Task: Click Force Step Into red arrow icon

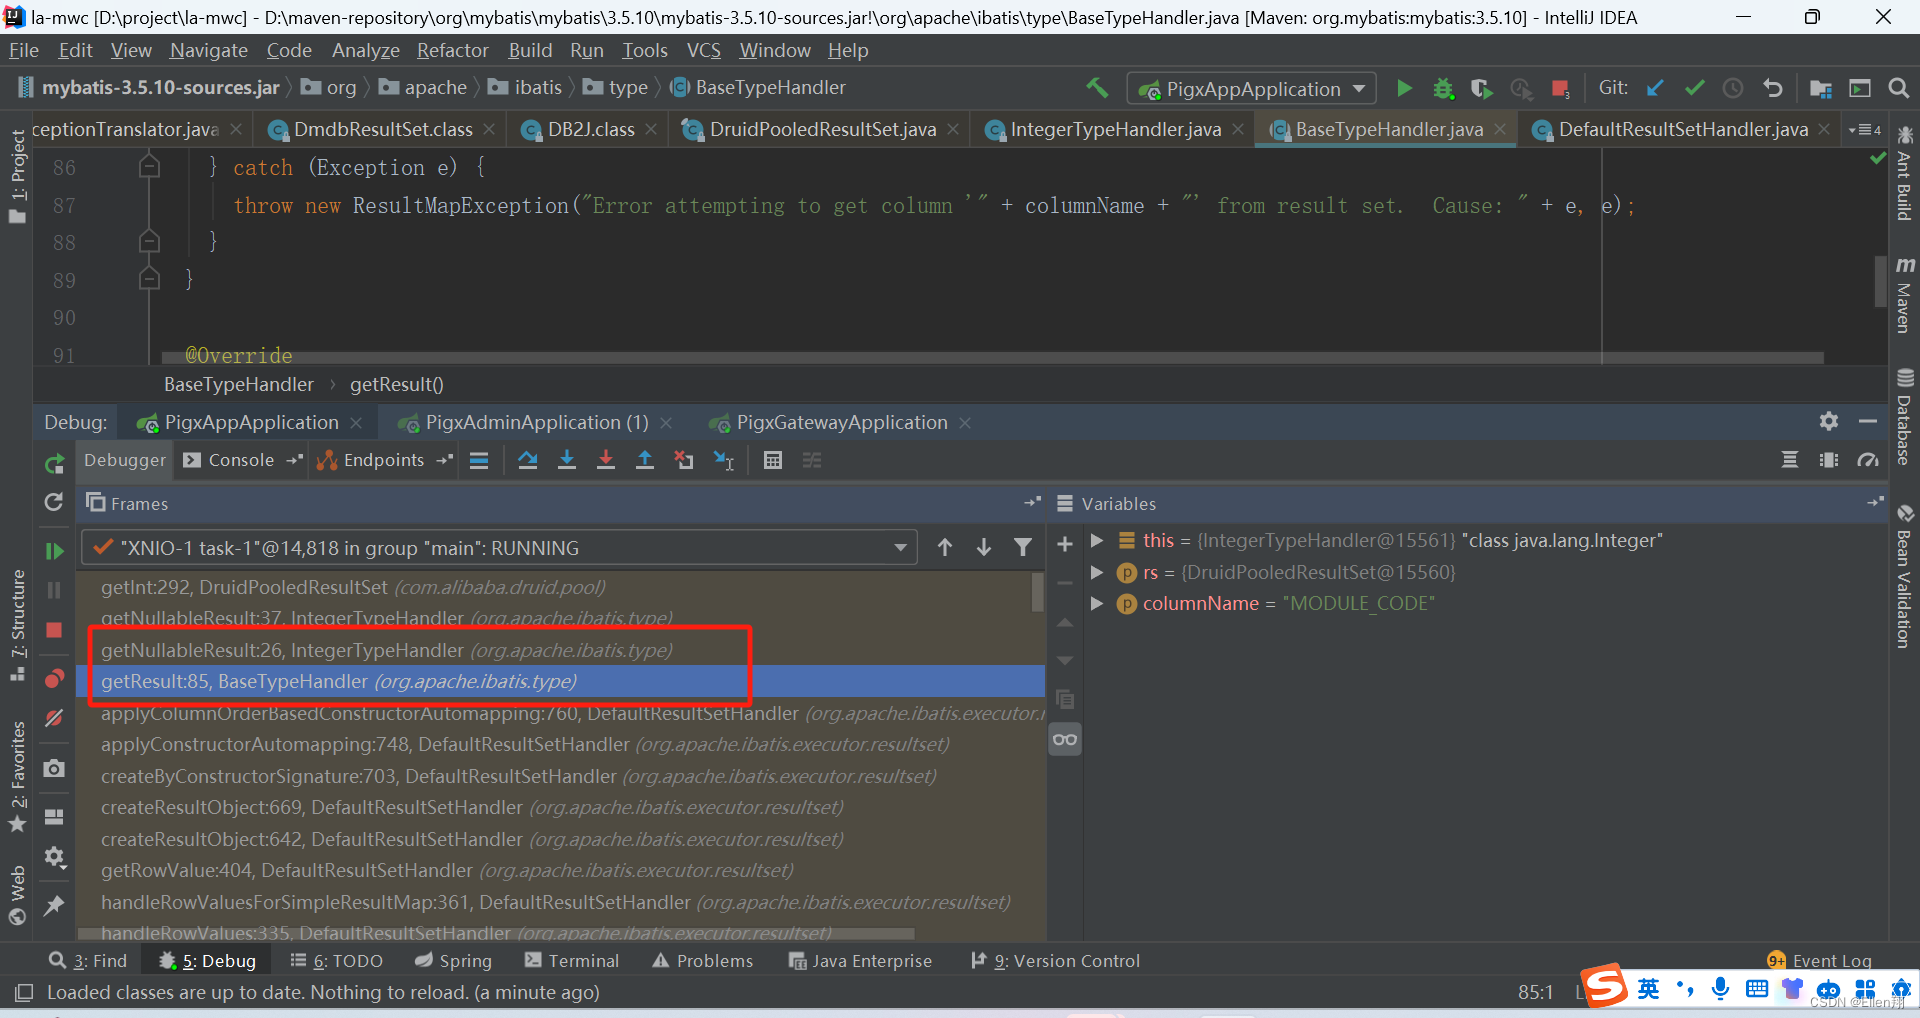Action: click(x=606, y=460)
